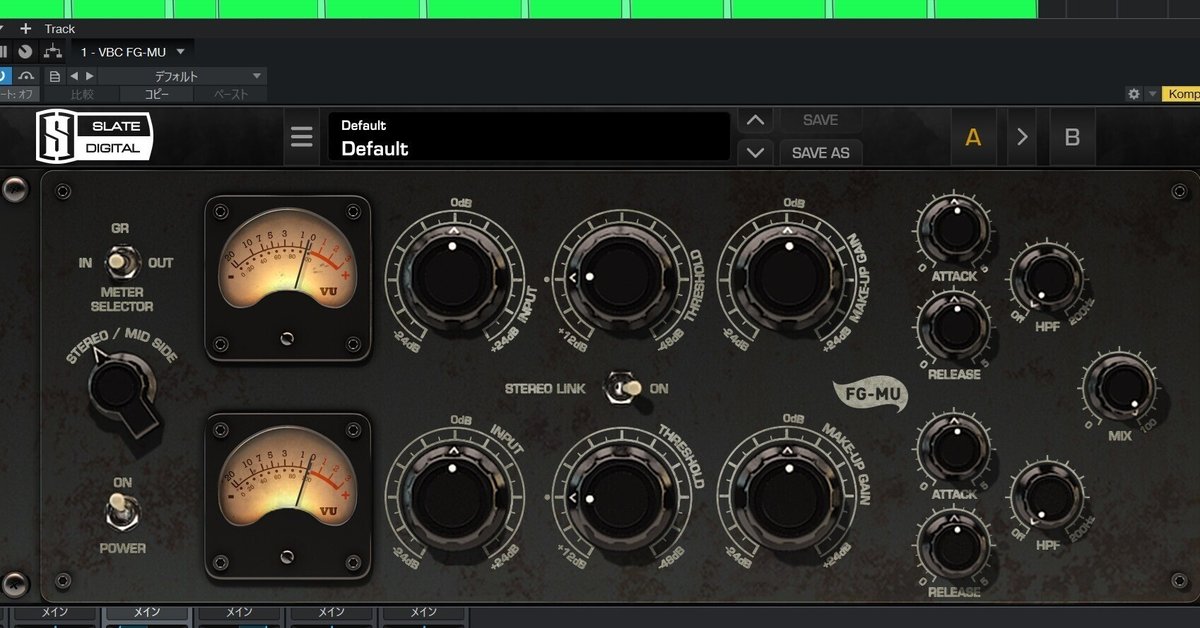Open the hamburger menu icon
This screenshot has width=1200, height=628.
[x=302, y=137]
